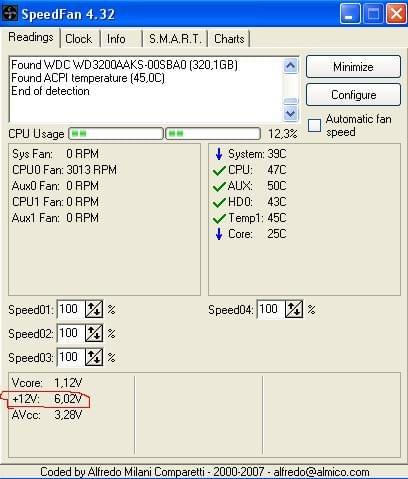Click the green check beside CPU temperature
Viewport: 408px width, 479px height.
[219, 171]
